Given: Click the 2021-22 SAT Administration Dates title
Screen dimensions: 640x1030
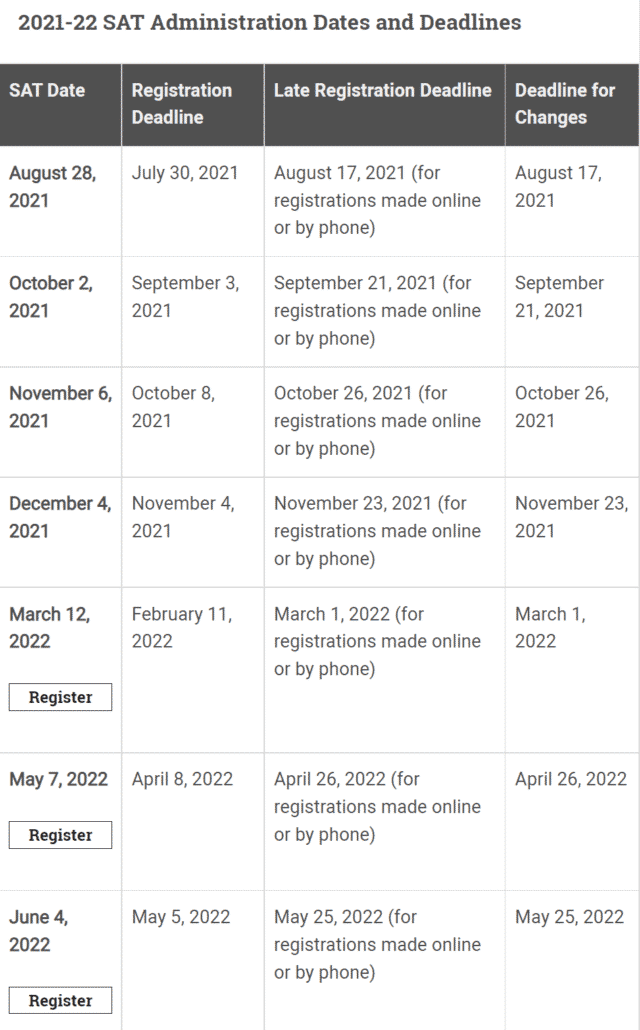Looking at the screenshot, I should click(x=271, y=22).
